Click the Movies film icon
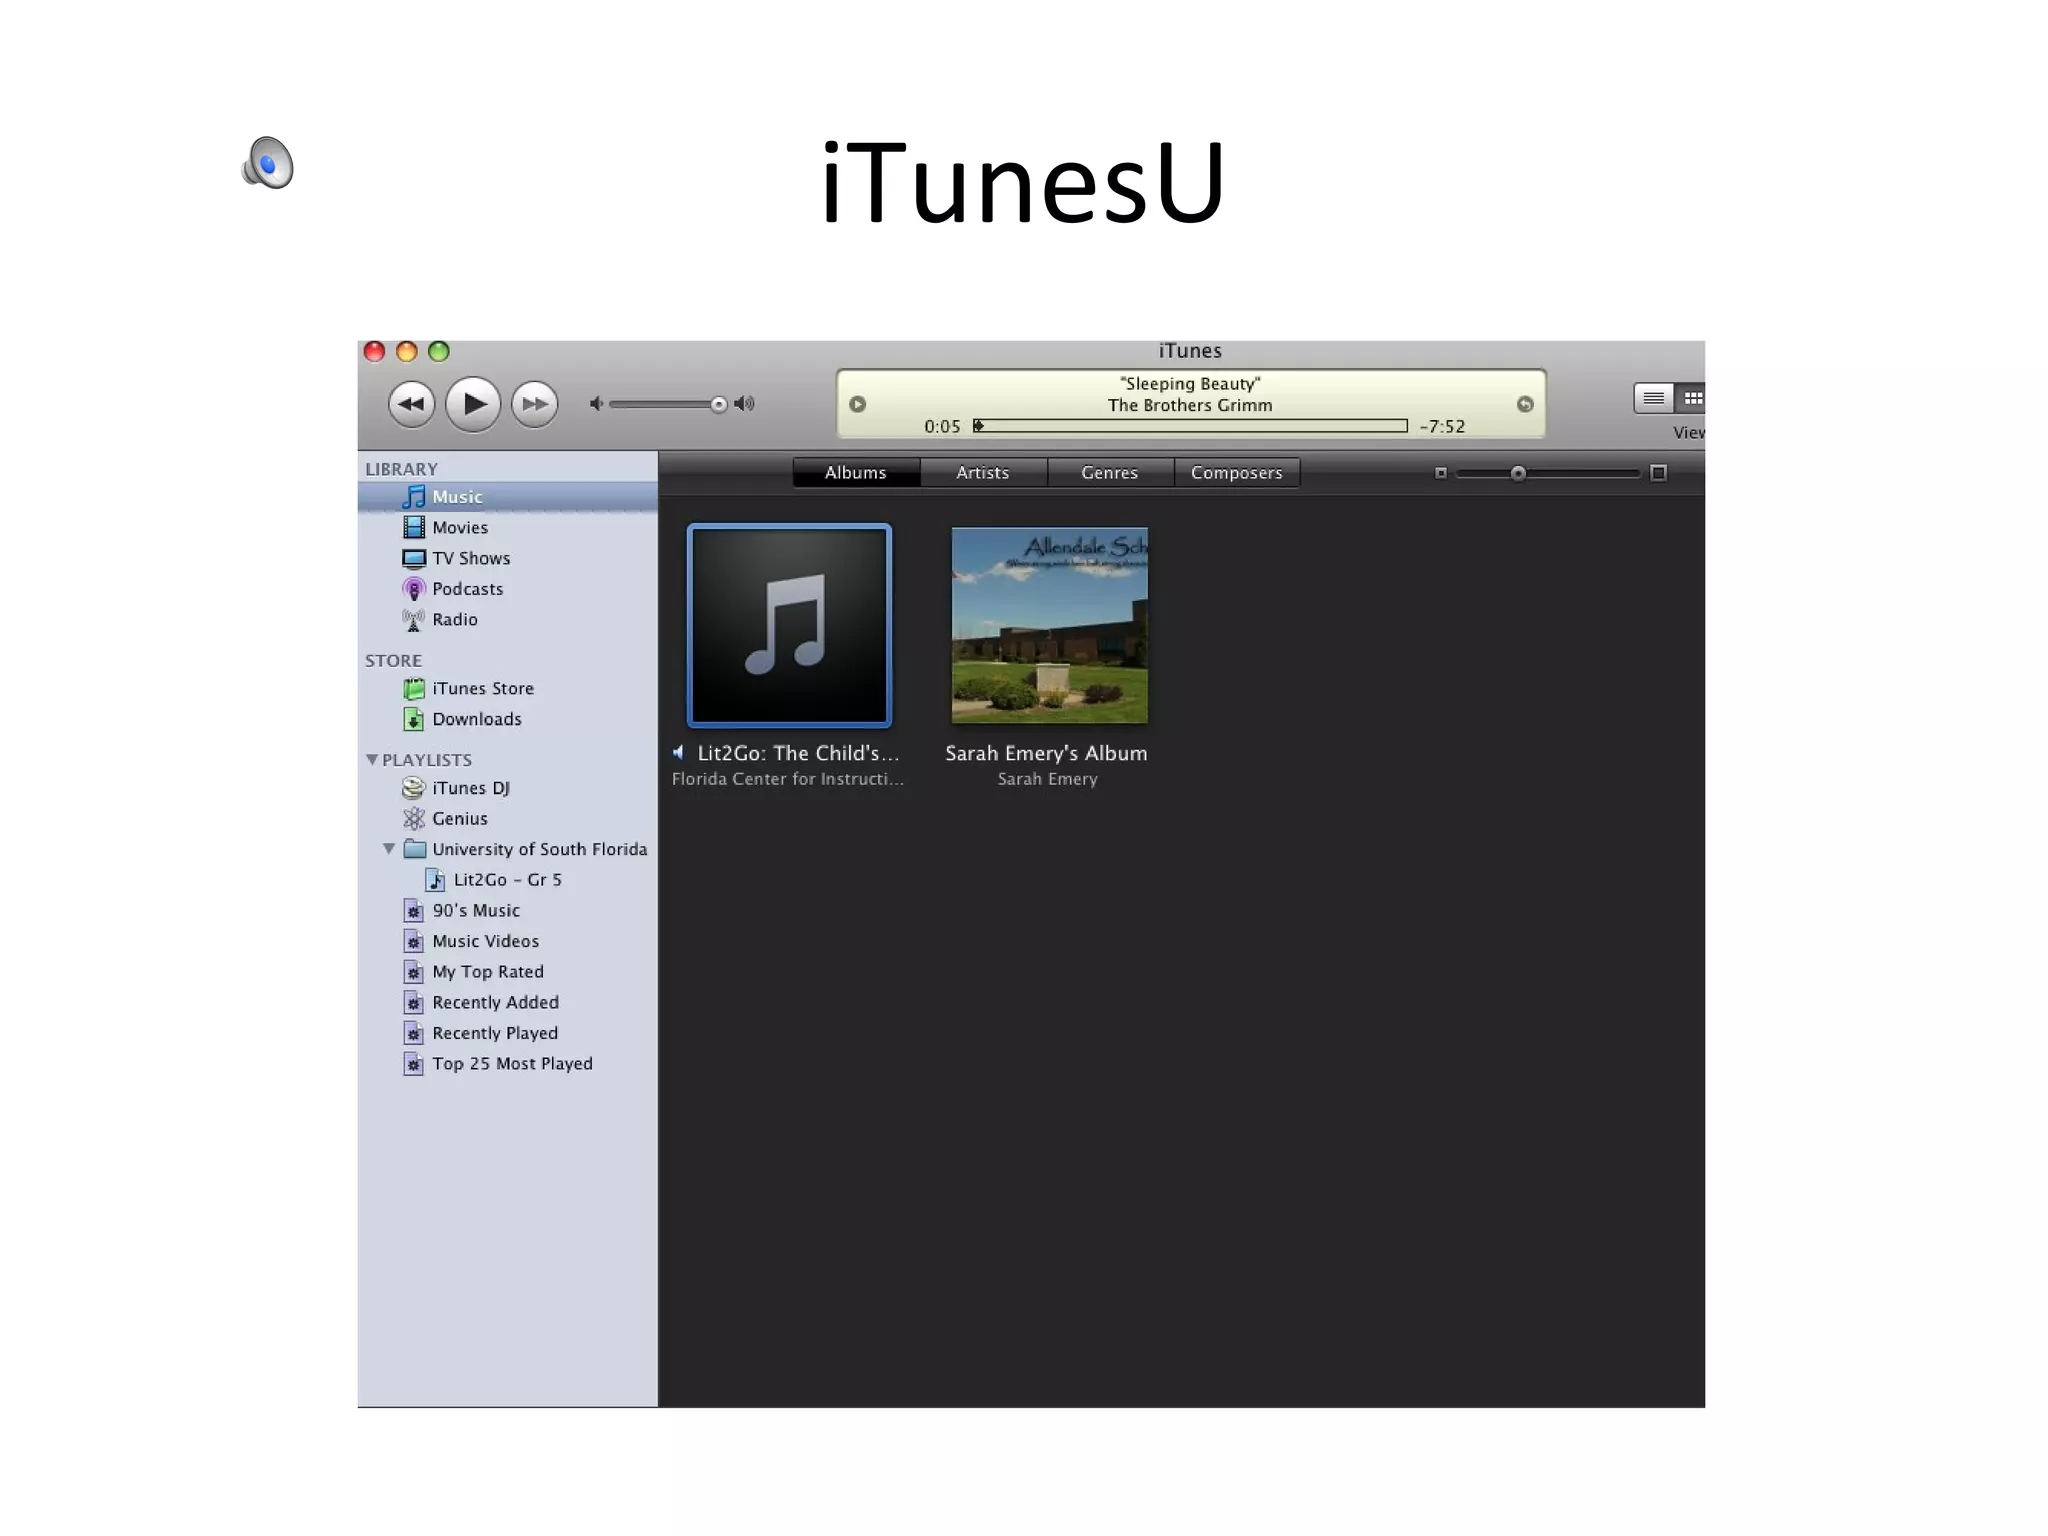 (413, 527)
